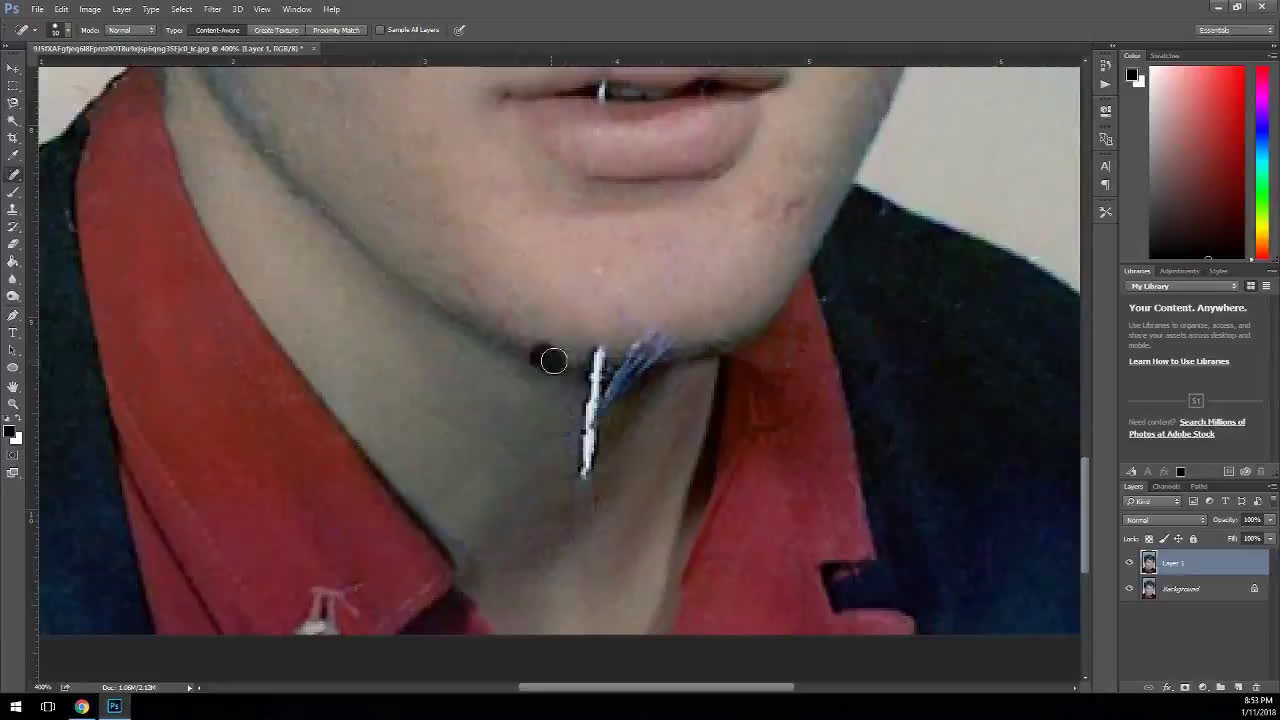Open the layer blend mode dropdown
This screenshot has width=1280, height=720.
coord(1166,520)
